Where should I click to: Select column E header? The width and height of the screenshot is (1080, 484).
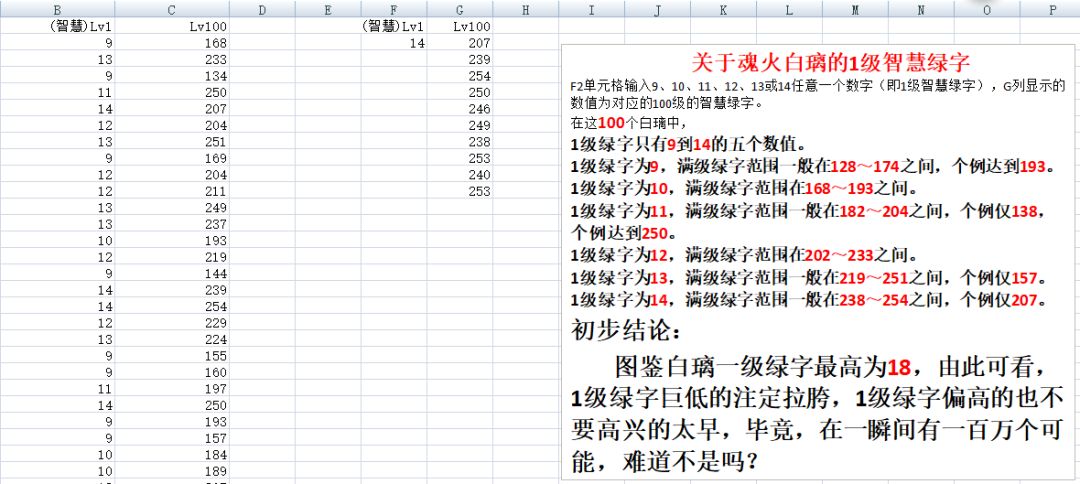click(328, 9)
